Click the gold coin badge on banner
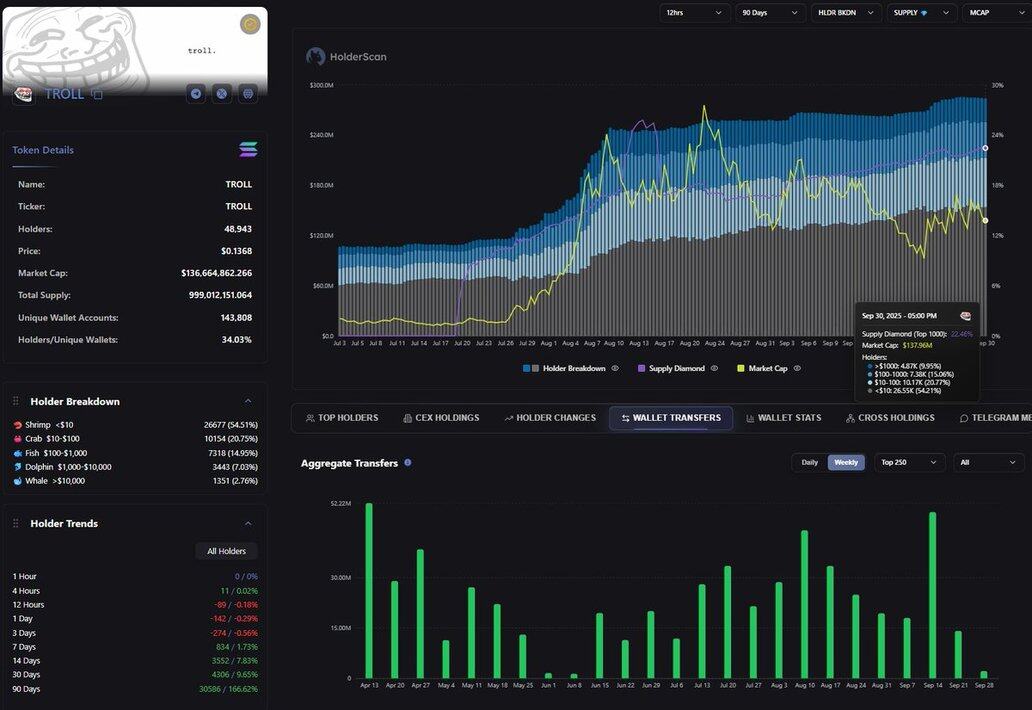Image resolution: width=1032 pixels, height=710 pixels. [x=250, y=25]
